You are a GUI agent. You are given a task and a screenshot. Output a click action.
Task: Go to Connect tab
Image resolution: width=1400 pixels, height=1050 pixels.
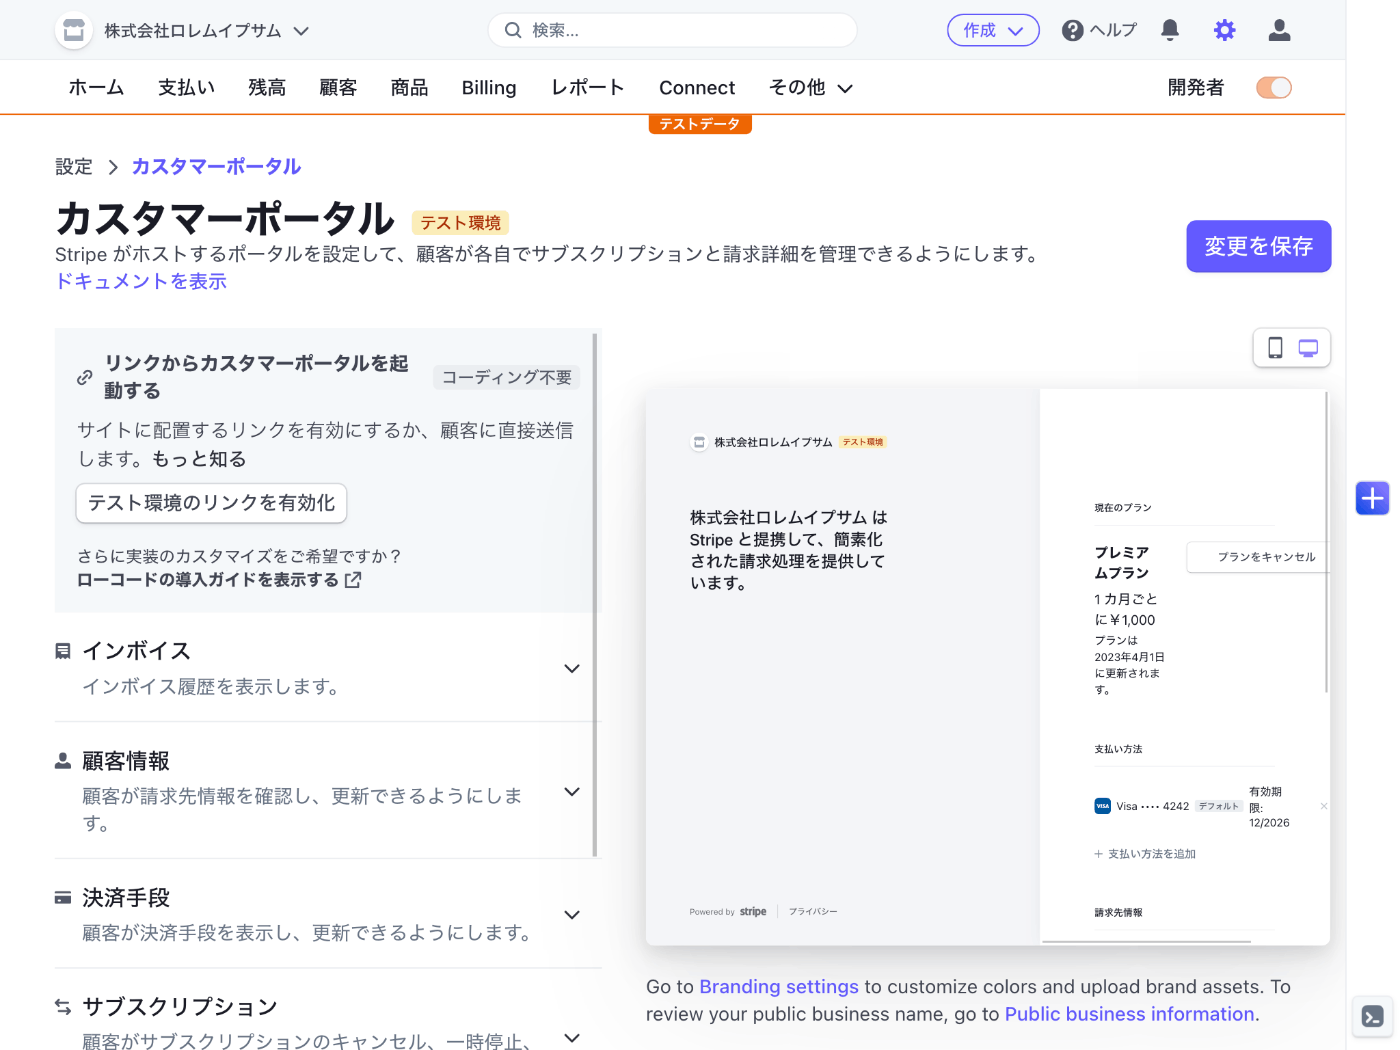697,88
